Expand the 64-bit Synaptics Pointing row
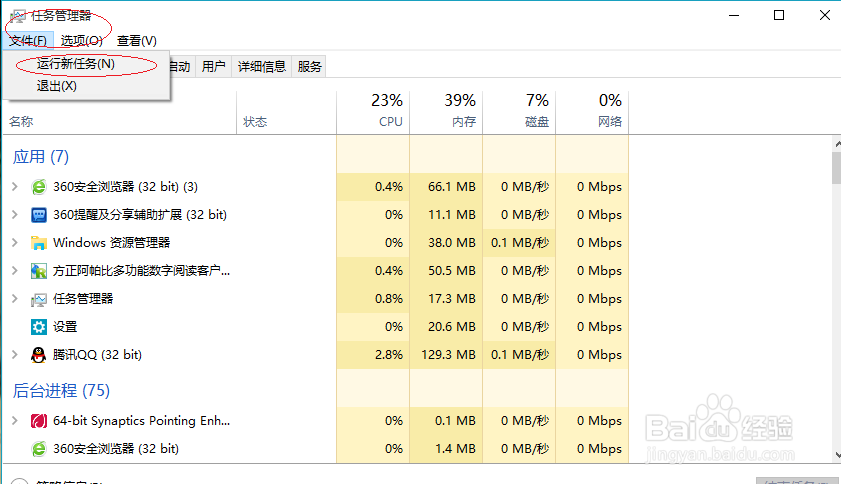The image size is (841, 484). (14, 421)
